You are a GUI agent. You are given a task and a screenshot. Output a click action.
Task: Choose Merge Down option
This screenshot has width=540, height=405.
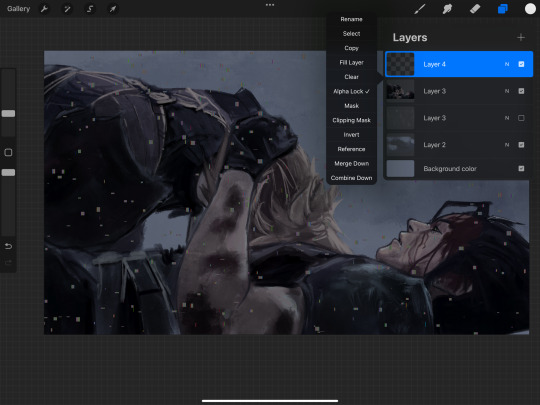[x=351, y=164]
